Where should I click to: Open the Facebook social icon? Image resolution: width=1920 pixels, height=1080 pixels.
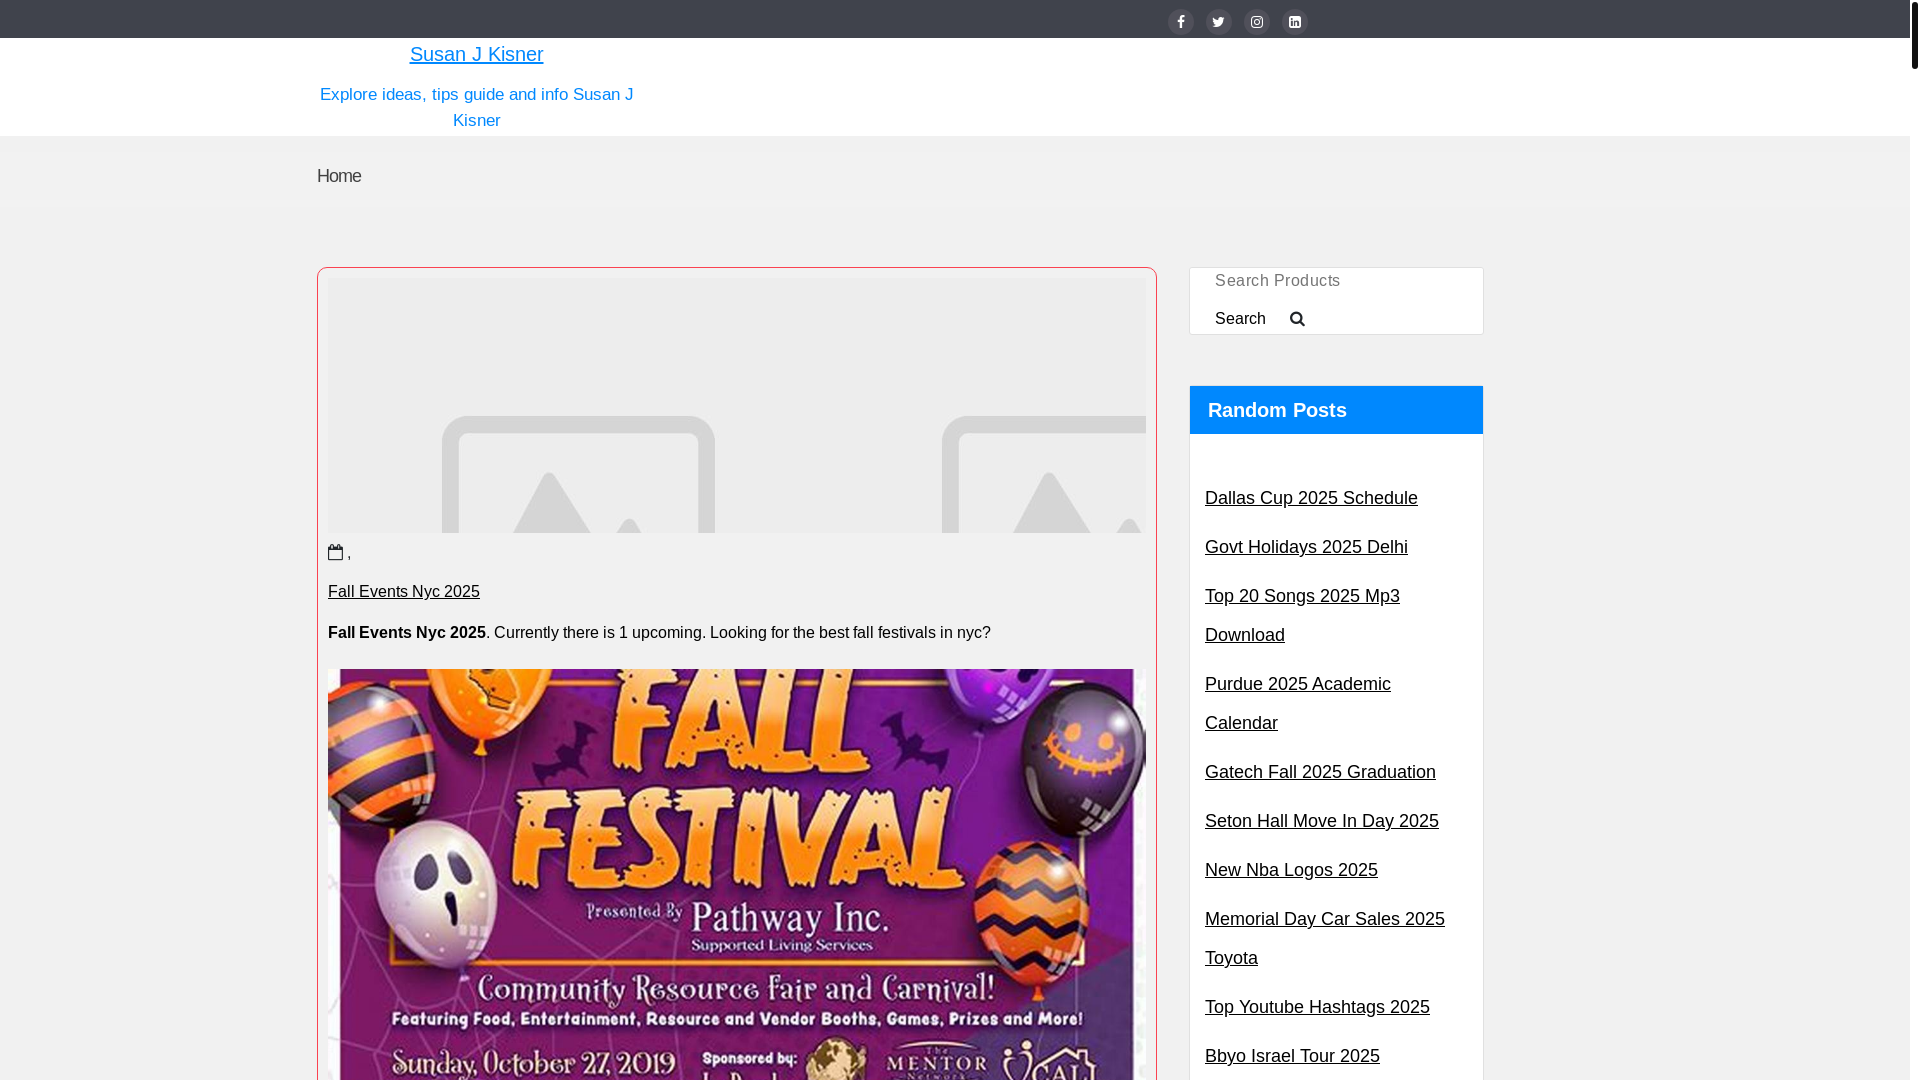point(1181,22)
